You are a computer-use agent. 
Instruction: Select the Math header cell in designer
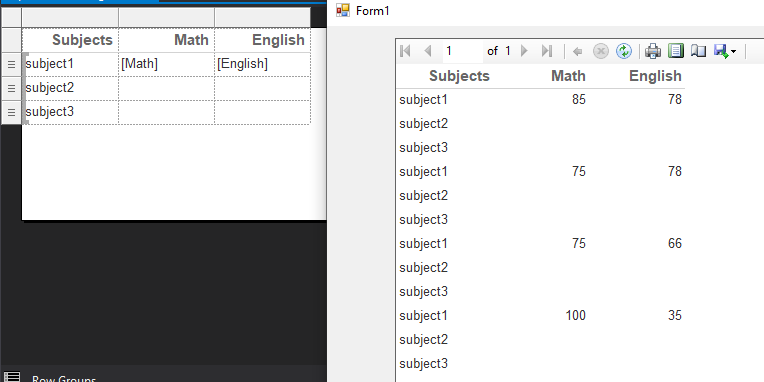pyautogui.click(x=167, y=40)
